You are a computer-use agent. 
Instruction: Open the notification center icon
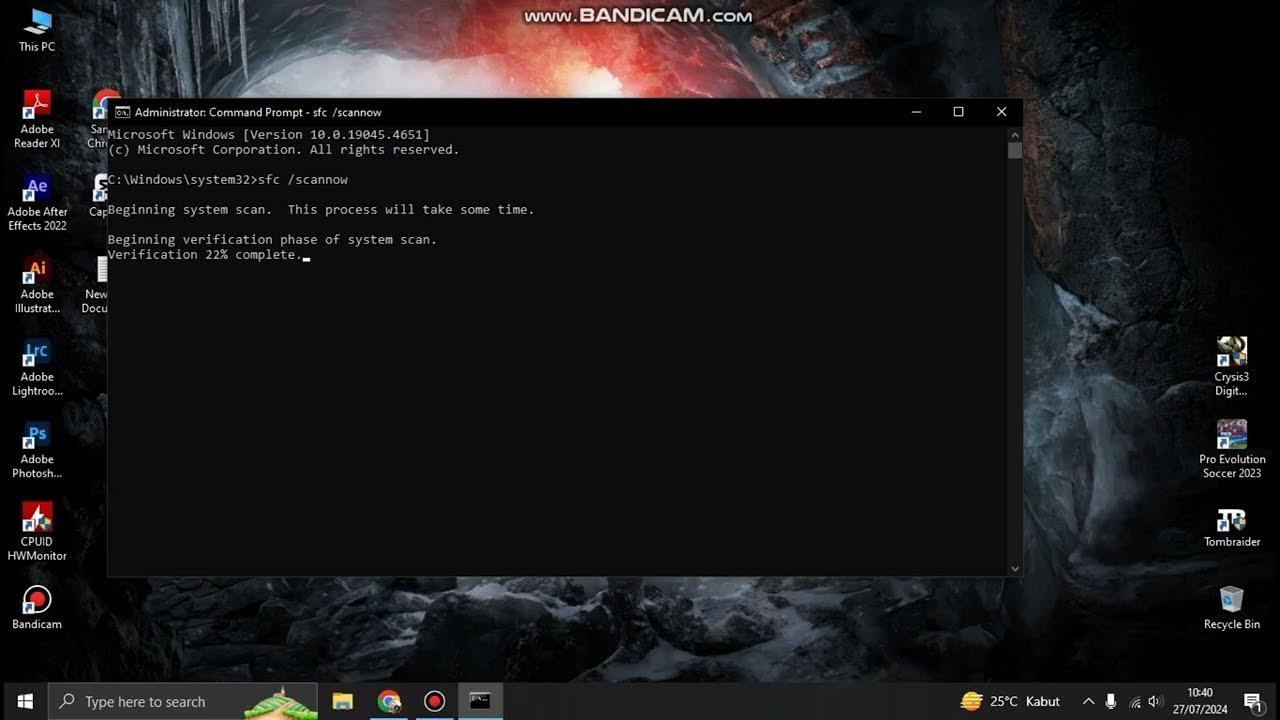pyautogui.click(x=1252, y=701)
